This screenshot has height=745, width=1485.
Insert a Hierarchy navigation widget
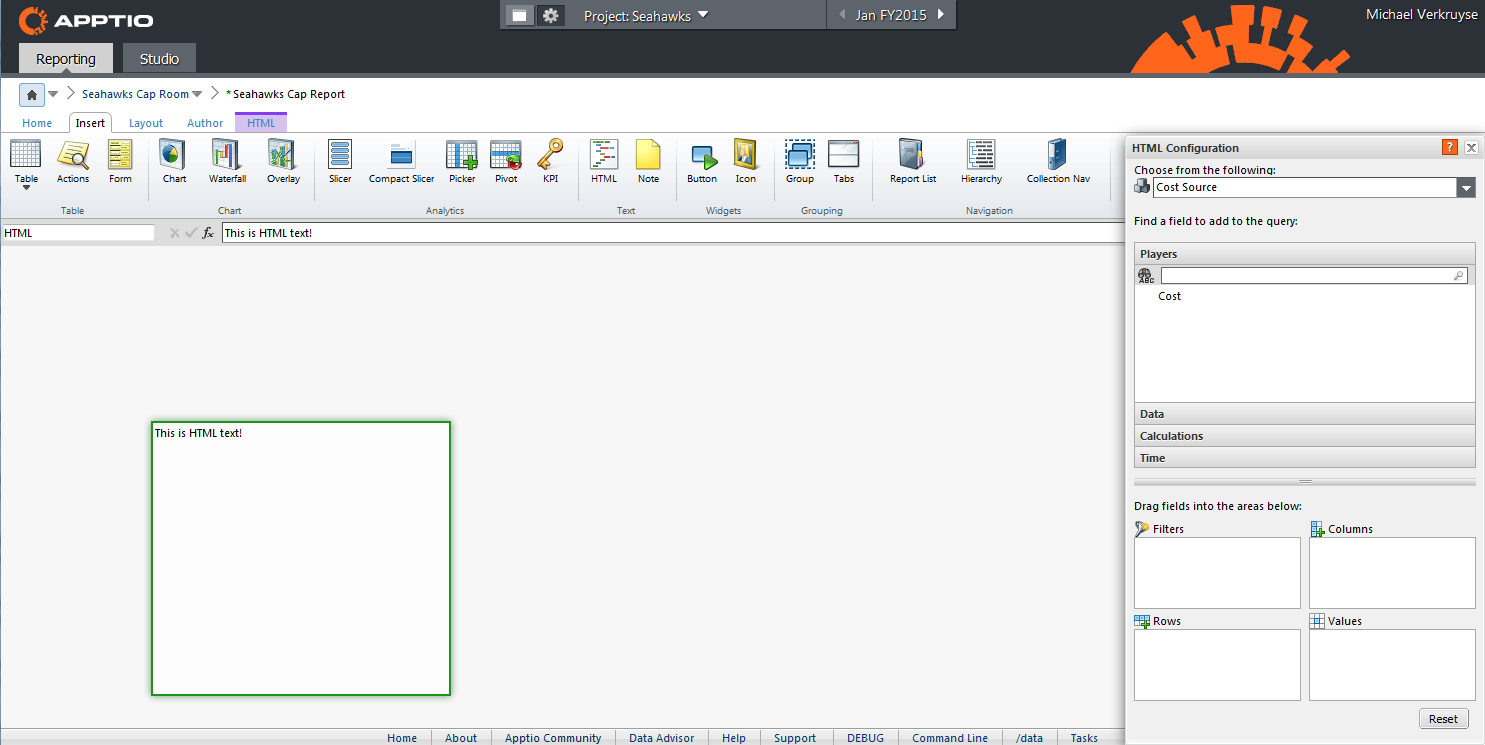[980, 162]
